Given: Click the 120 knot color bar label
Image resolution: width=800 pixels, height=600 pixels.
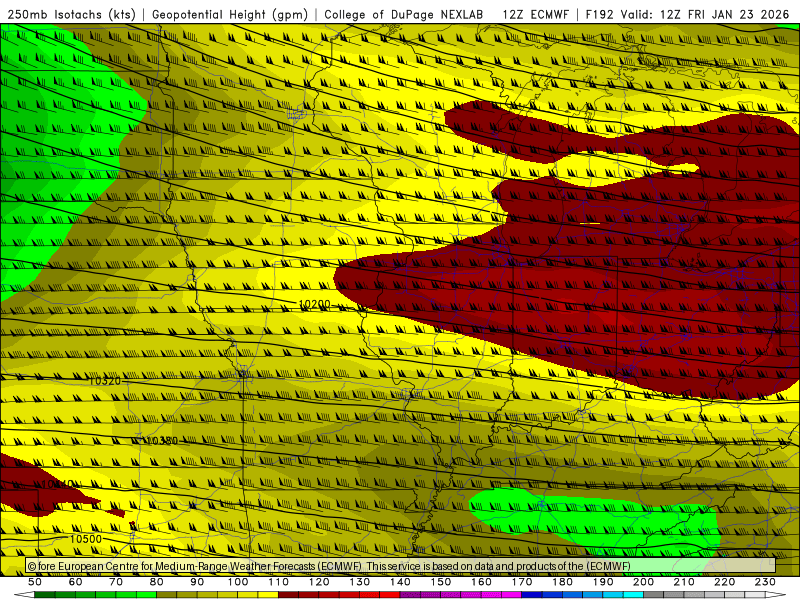Looking at the screenshot, I should coord(319,582).
